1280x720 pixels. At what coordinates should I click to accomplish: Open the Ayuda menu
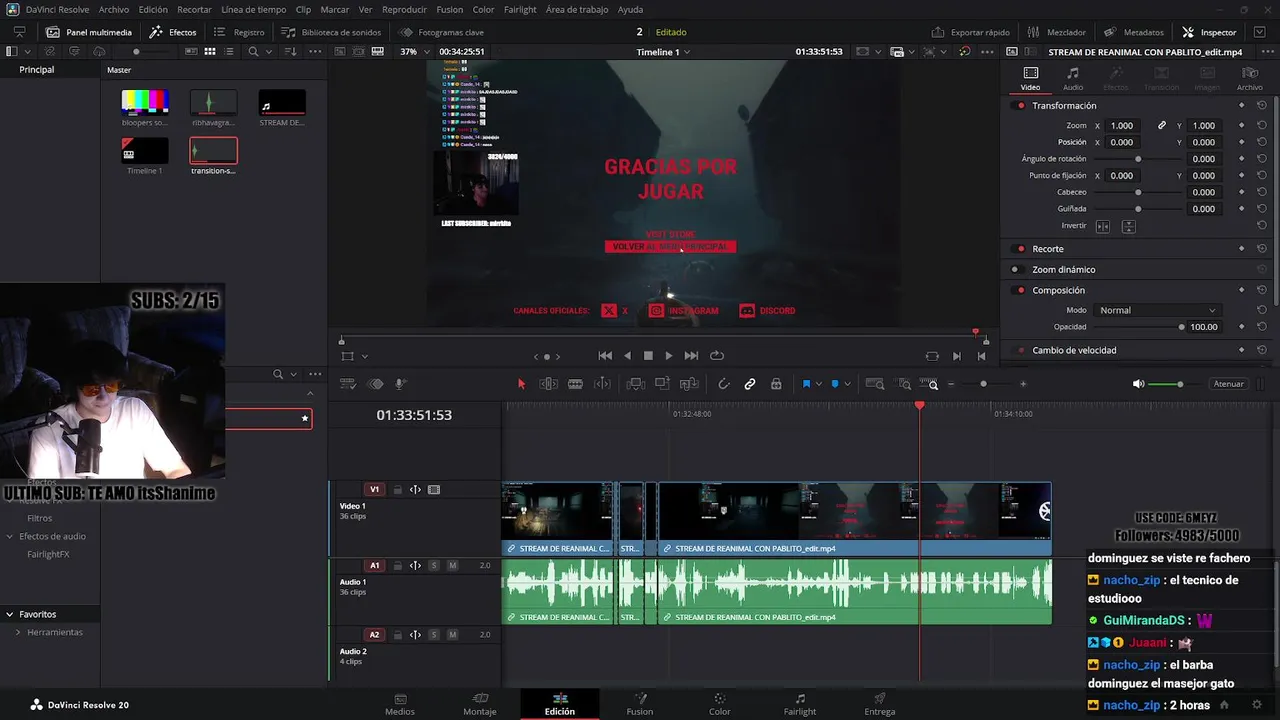coord(631,9)
